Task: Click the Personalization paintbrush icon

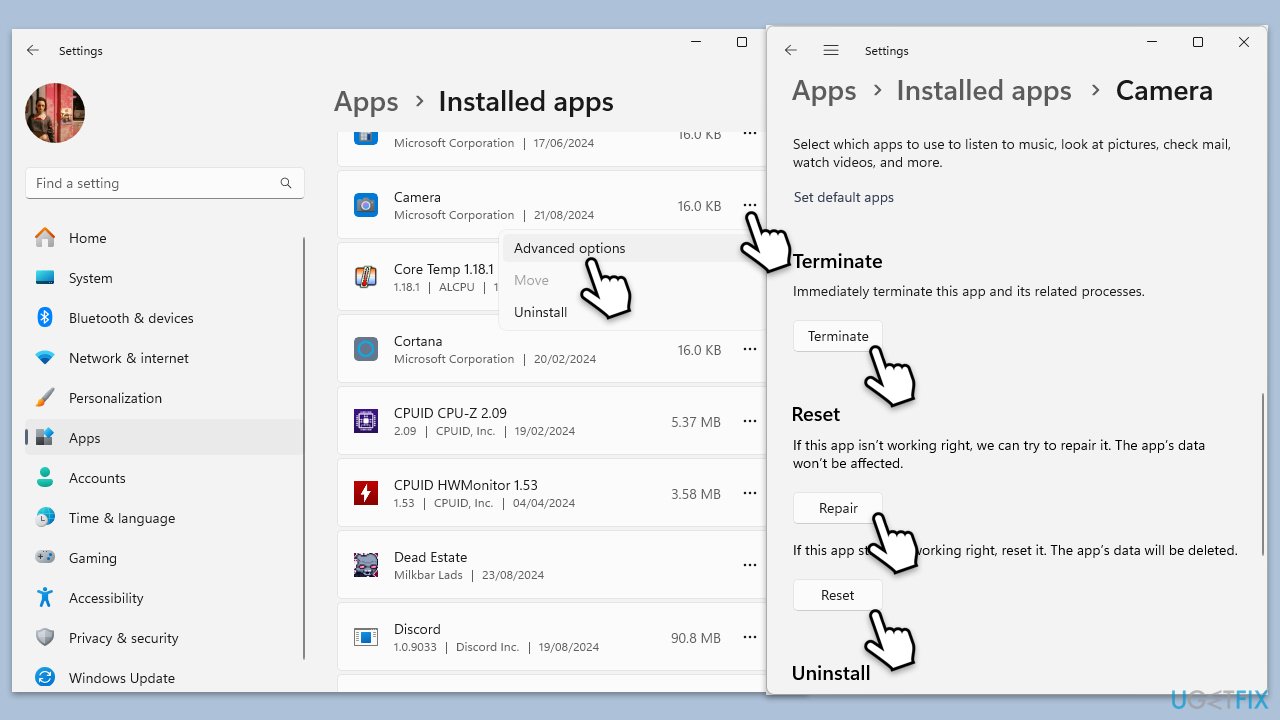Action: (45, 398)
